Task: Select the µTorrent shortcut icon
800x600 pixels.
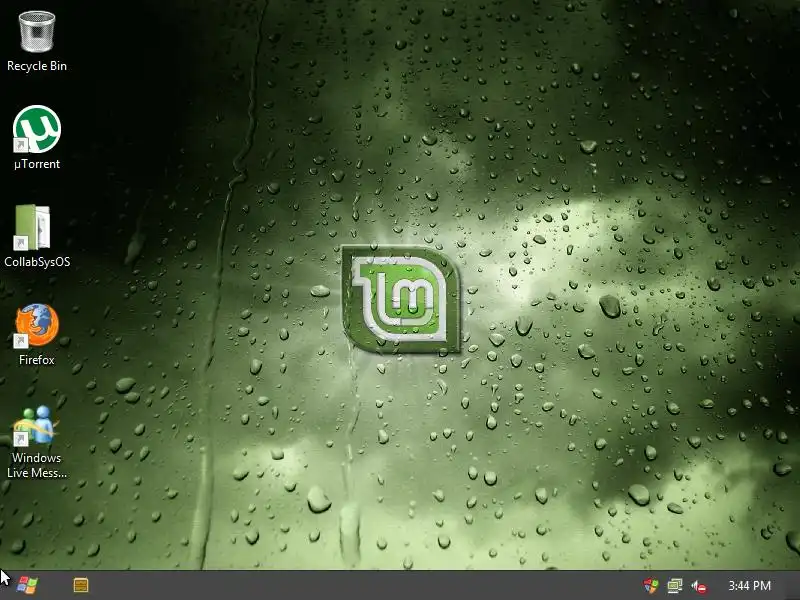Action: [x=37, y=129]
